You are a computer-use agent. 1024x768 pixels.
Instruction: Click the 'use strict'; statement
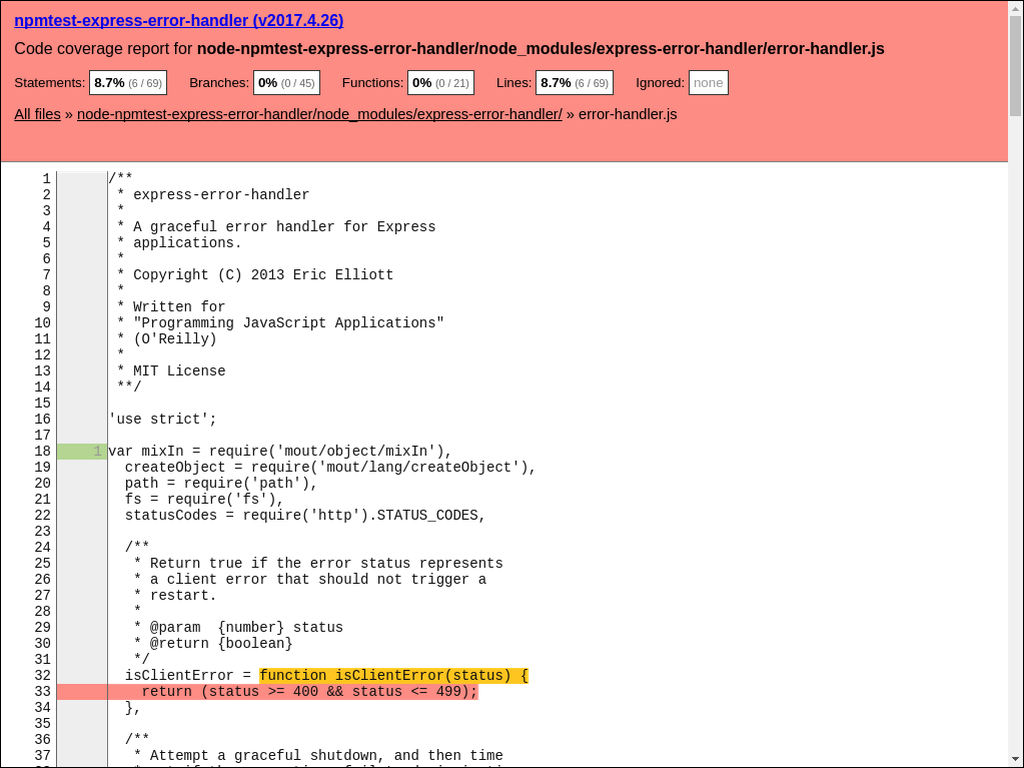162,419
